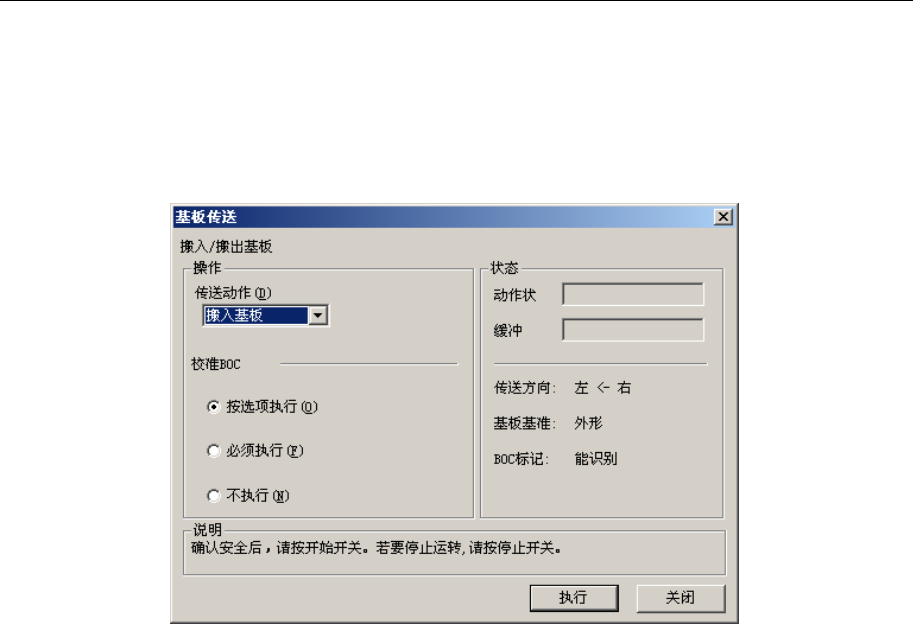The image size is (913, 624).
Task: Click the 传送动作 (D) label
Action: point(233,292)
